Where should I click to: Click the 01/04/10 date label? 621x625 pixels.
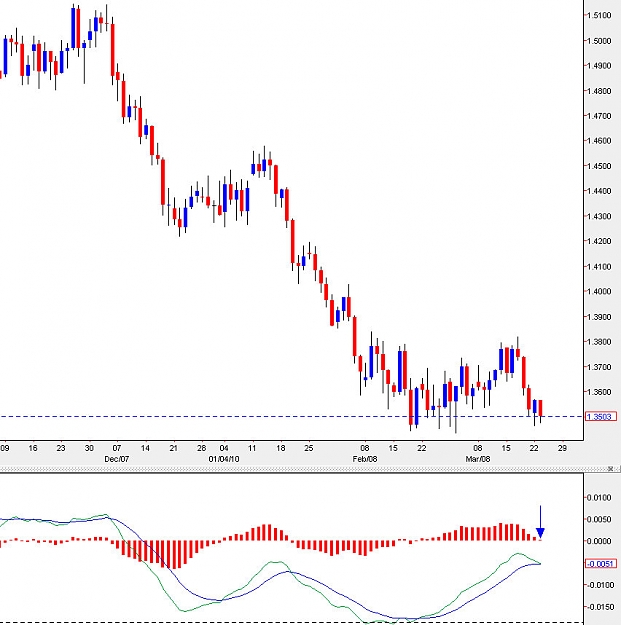(224, 459)
